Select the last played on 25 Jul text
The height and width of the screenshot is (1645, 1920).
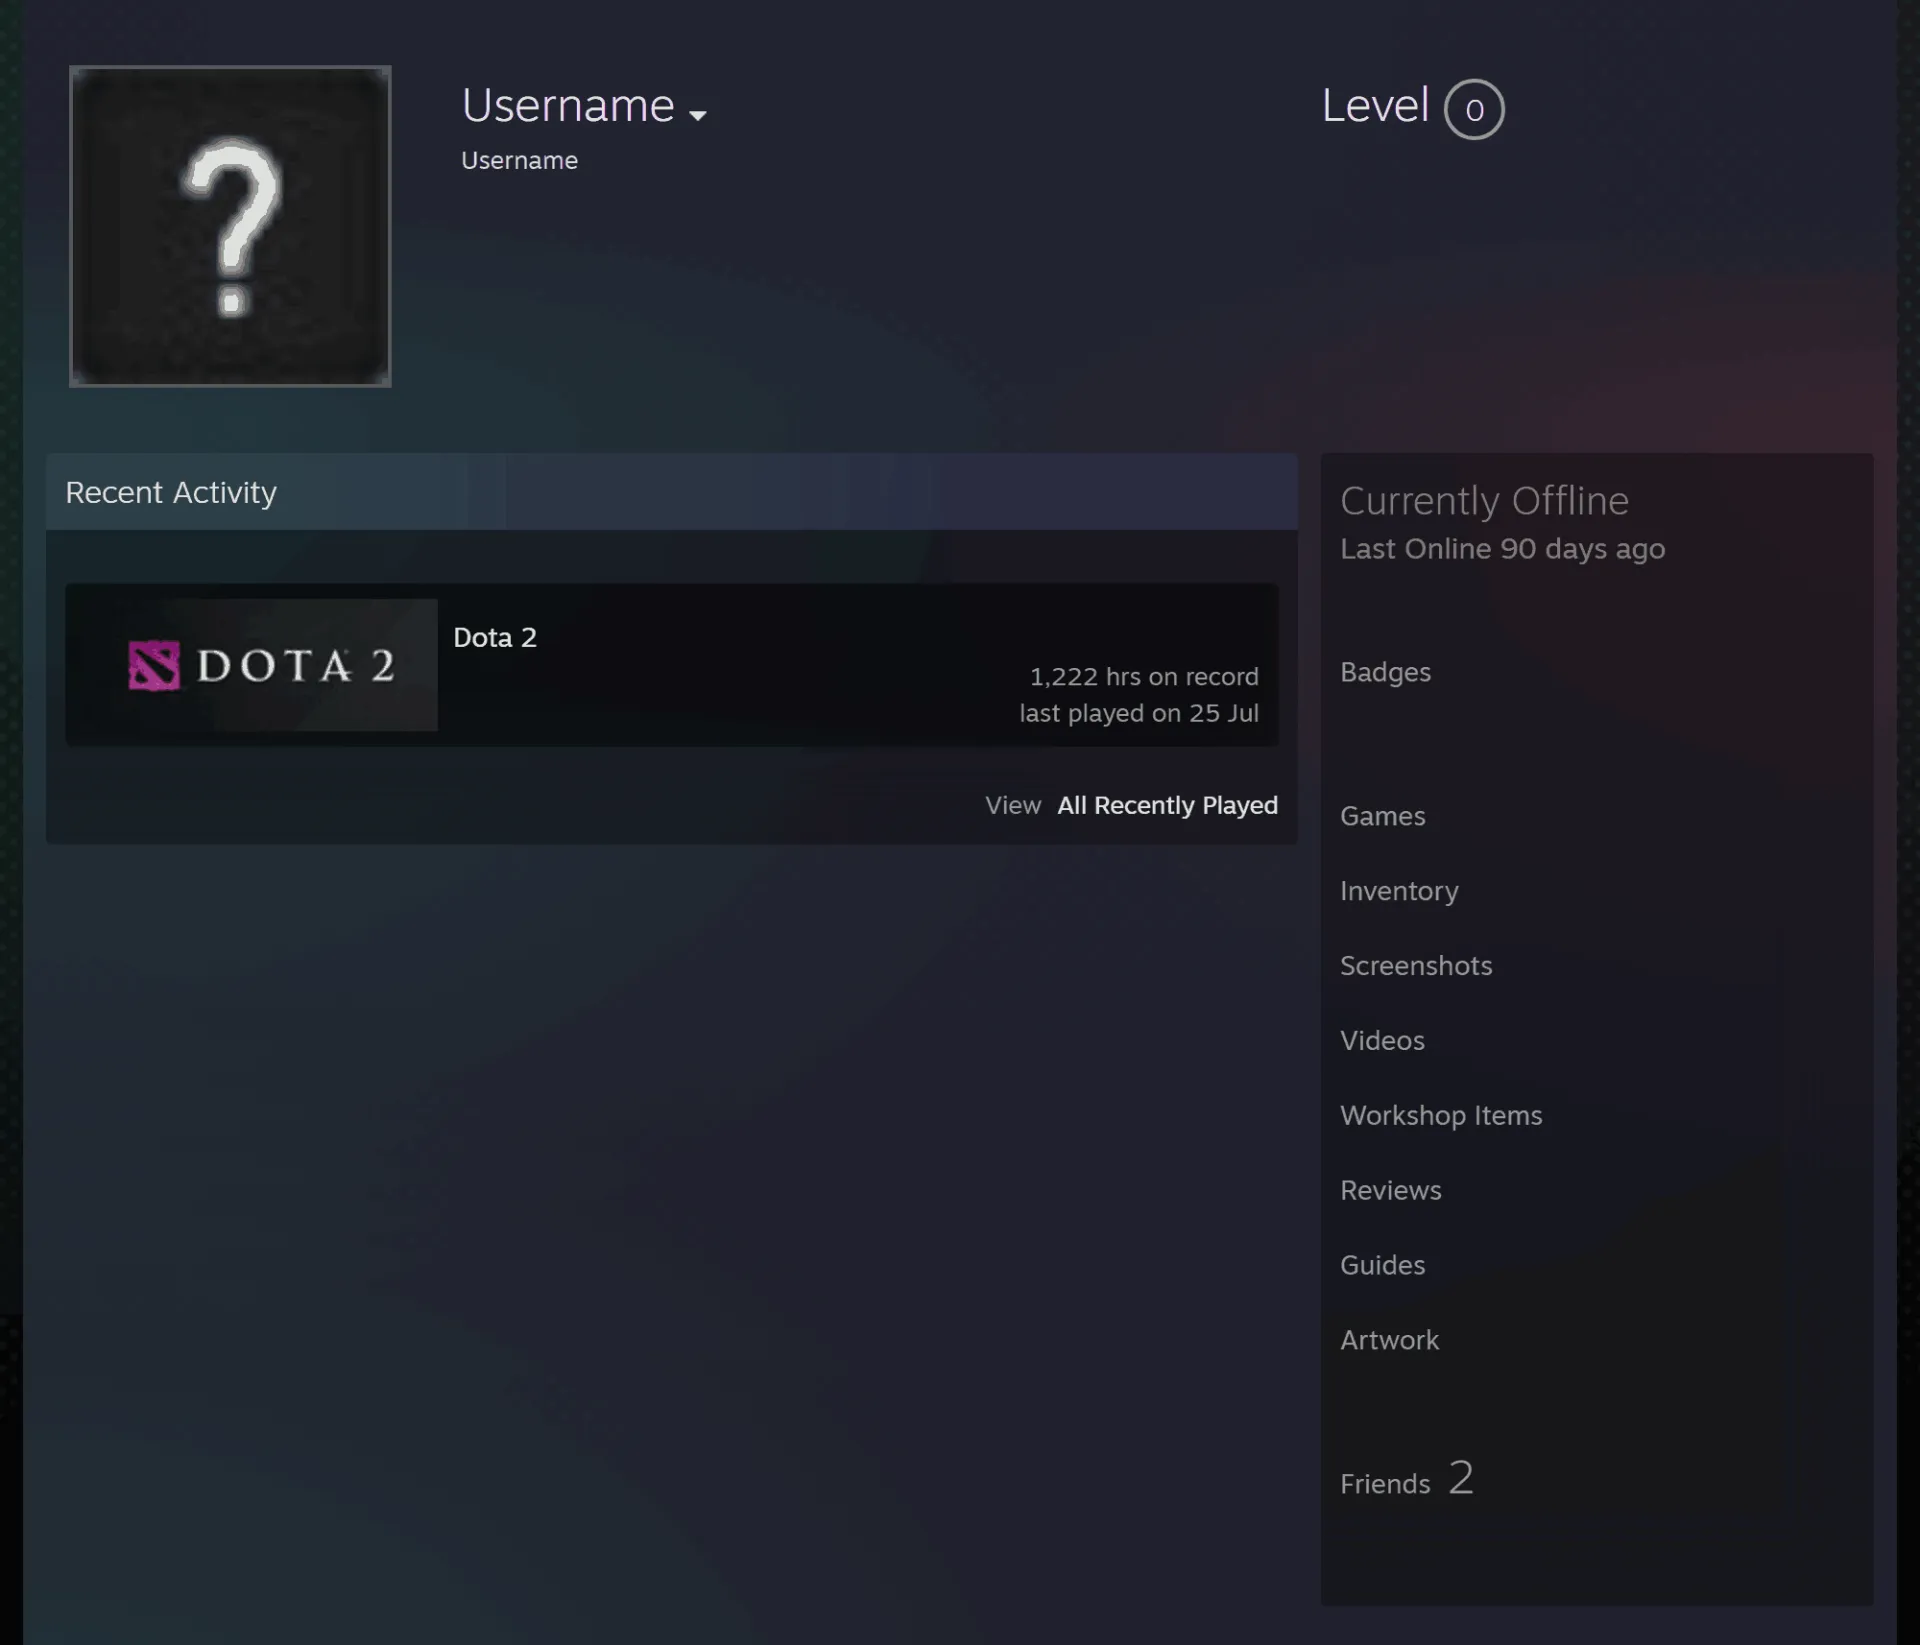point(1139,713)
